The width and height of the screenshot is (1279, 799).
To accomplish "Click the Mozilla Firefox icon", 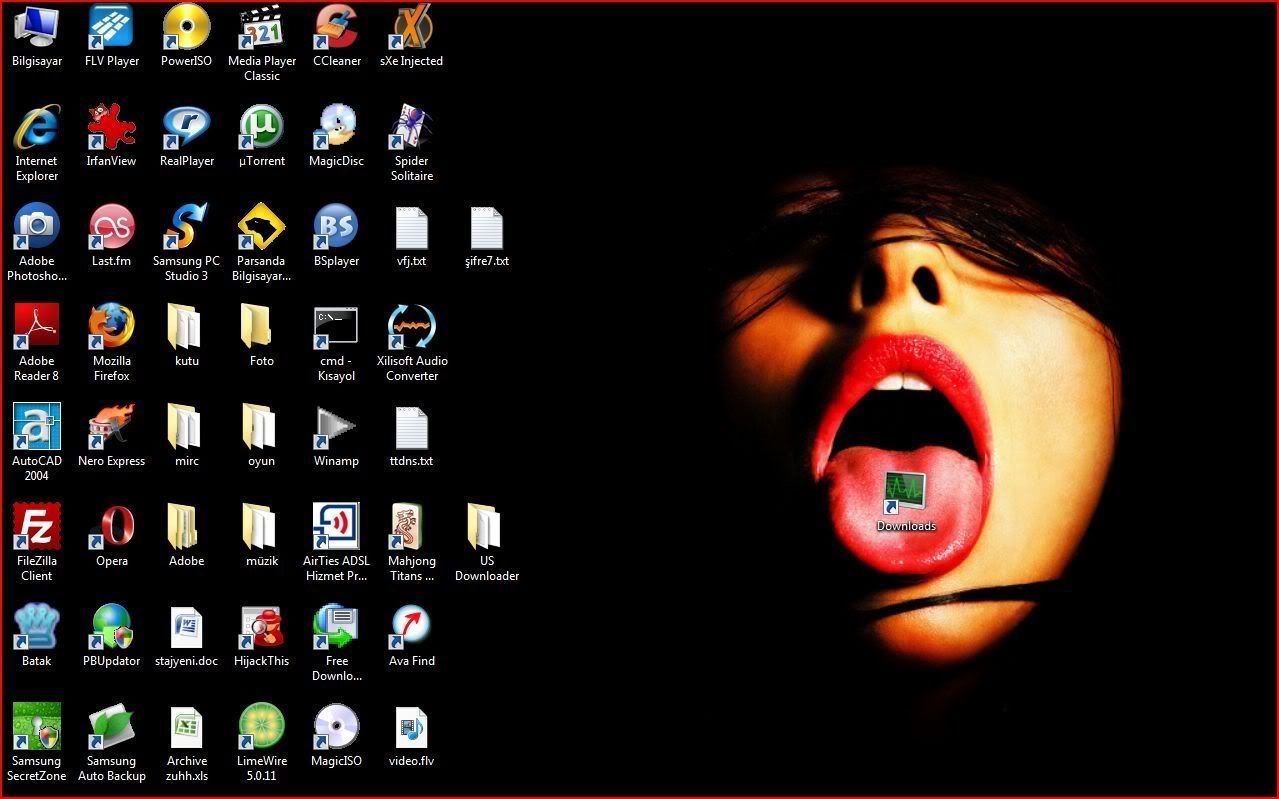I will [111, 328].
